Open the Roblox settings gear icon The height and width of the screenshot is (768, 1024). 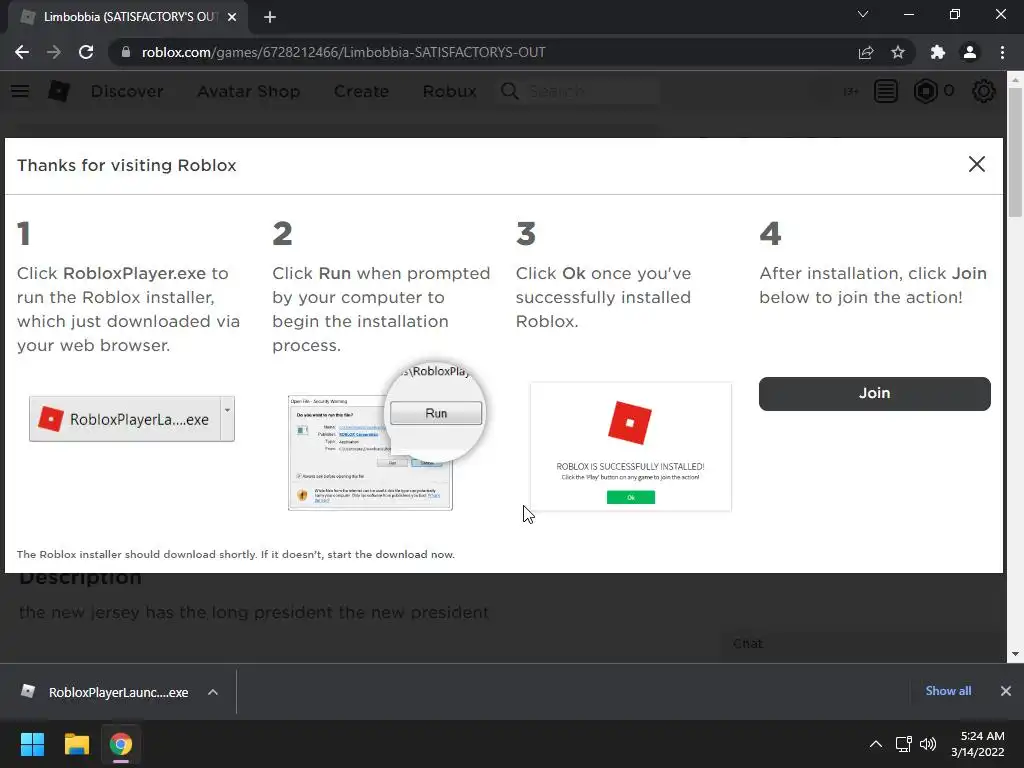point(984,91)
